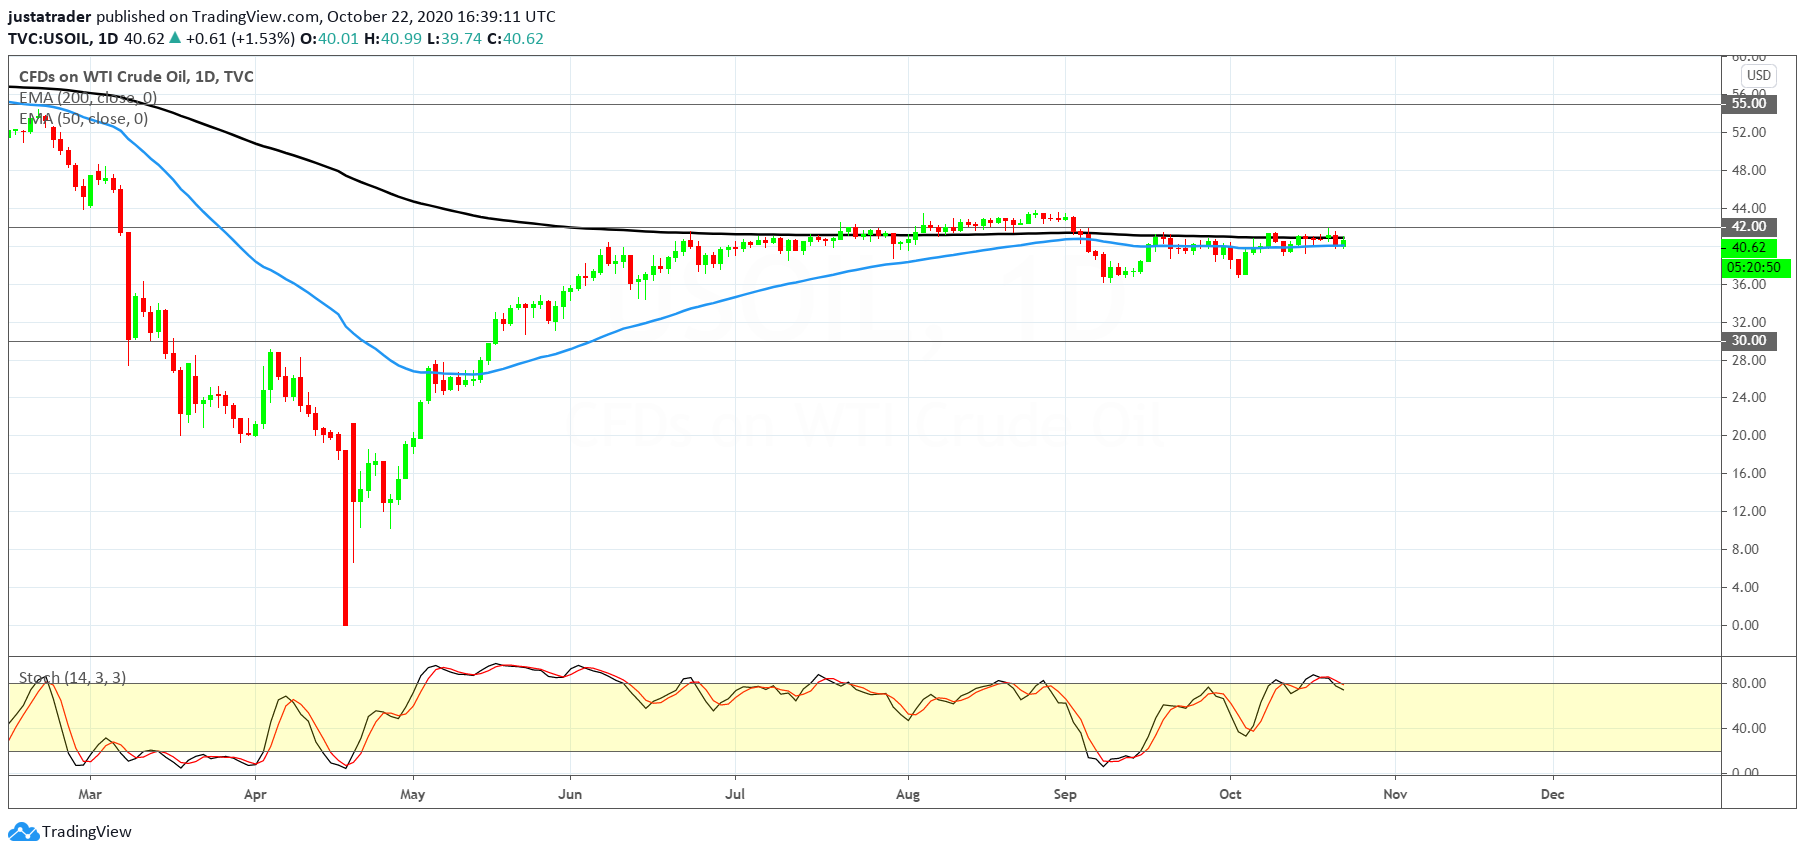Click the justatrader author name
Screen dimensions: 1805x855
50,17
